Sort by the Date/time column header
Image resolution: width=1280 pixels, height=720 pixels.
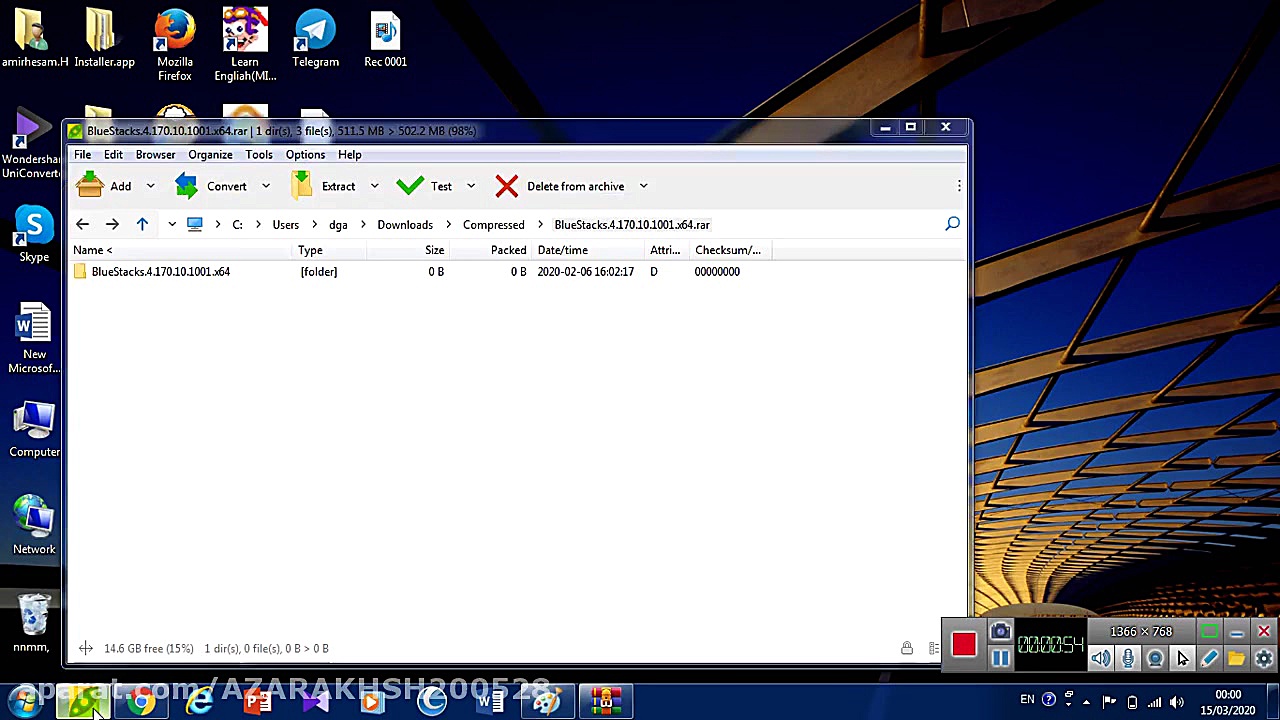[588, 250]
